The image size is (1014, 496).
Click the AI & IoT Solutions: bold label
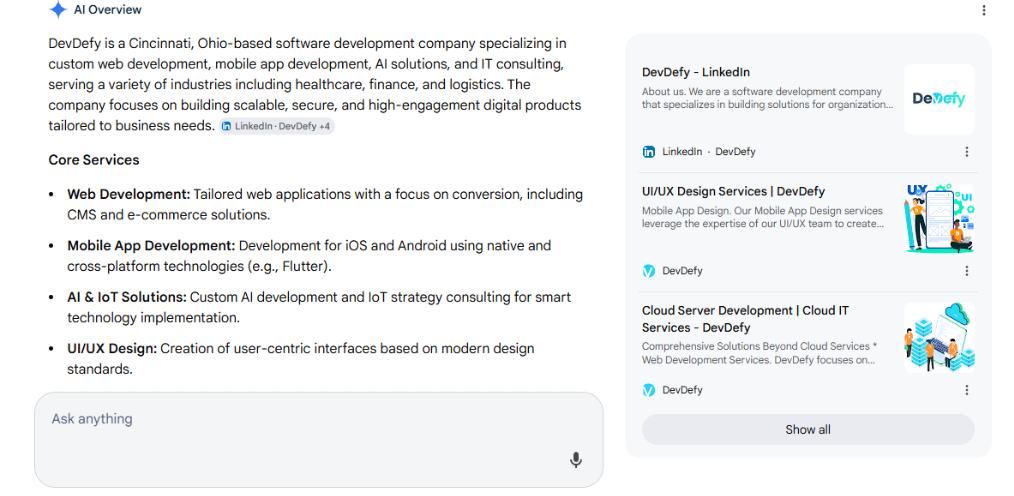click(127, 297)
